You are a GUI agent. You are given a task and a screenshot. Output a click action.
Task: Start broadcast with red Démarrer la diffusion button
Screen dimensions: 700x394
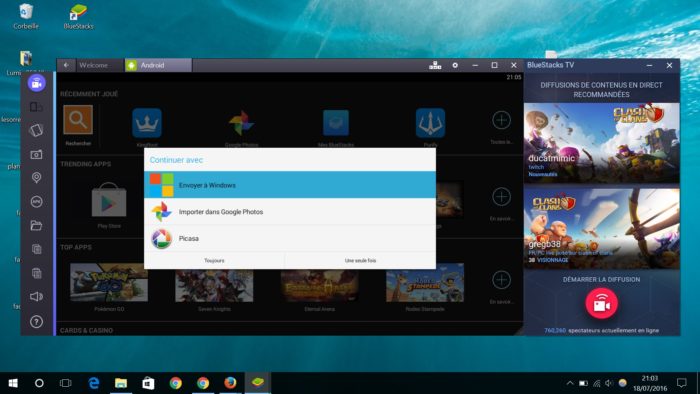click(601, 303)
